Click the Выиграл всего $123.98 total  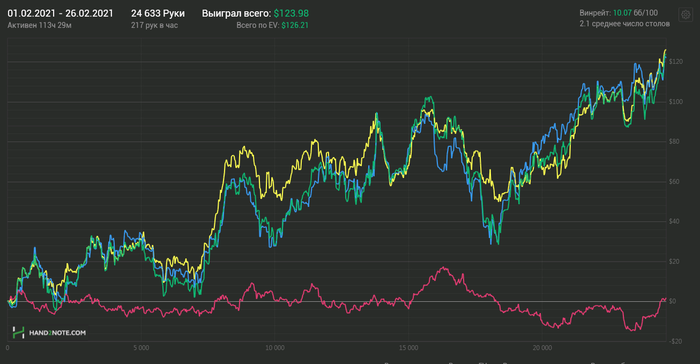pyautogui.click(x=255, y=13)
